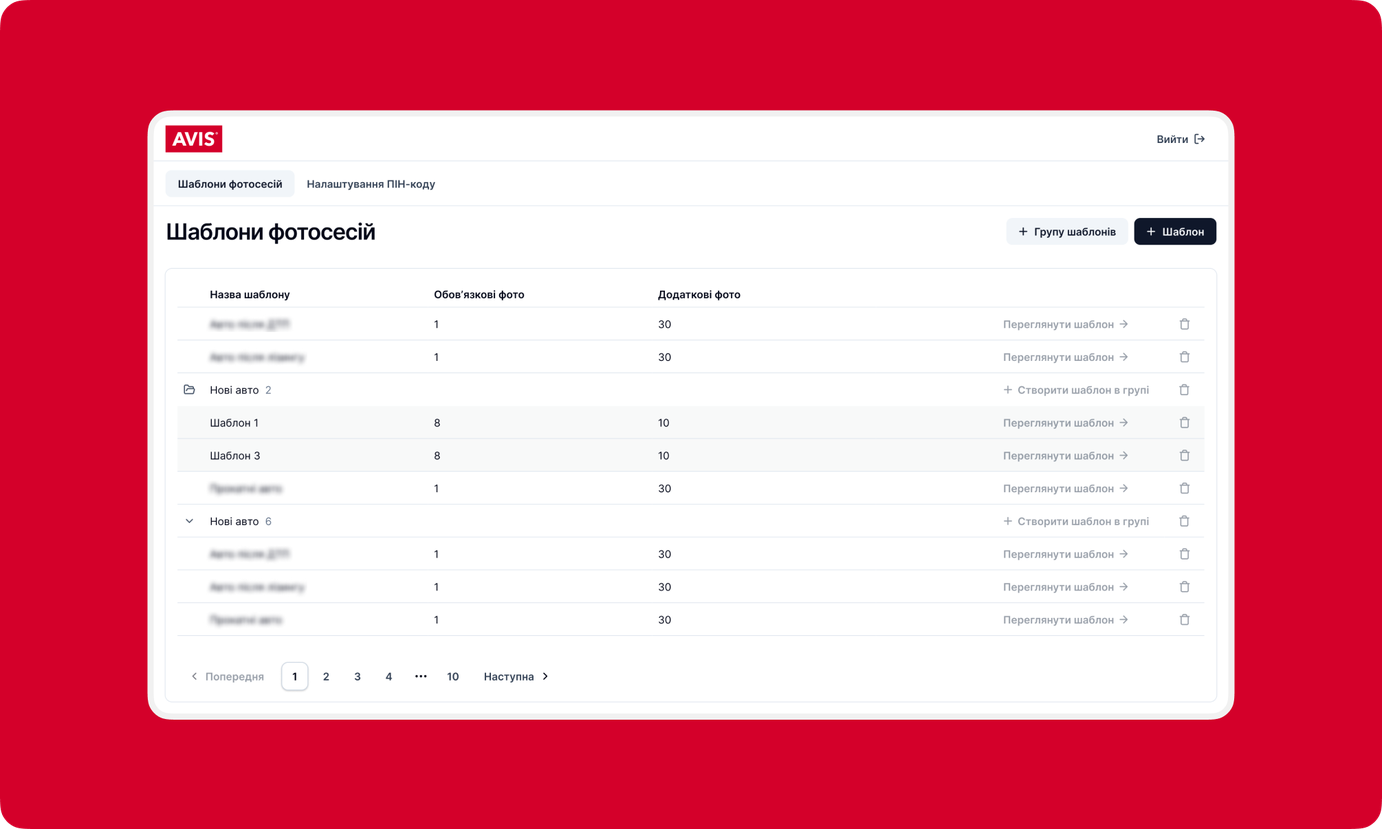Select the Шаблони фотосесій tab
This screenshot has width=1382, height=829.
click(230, 184)
